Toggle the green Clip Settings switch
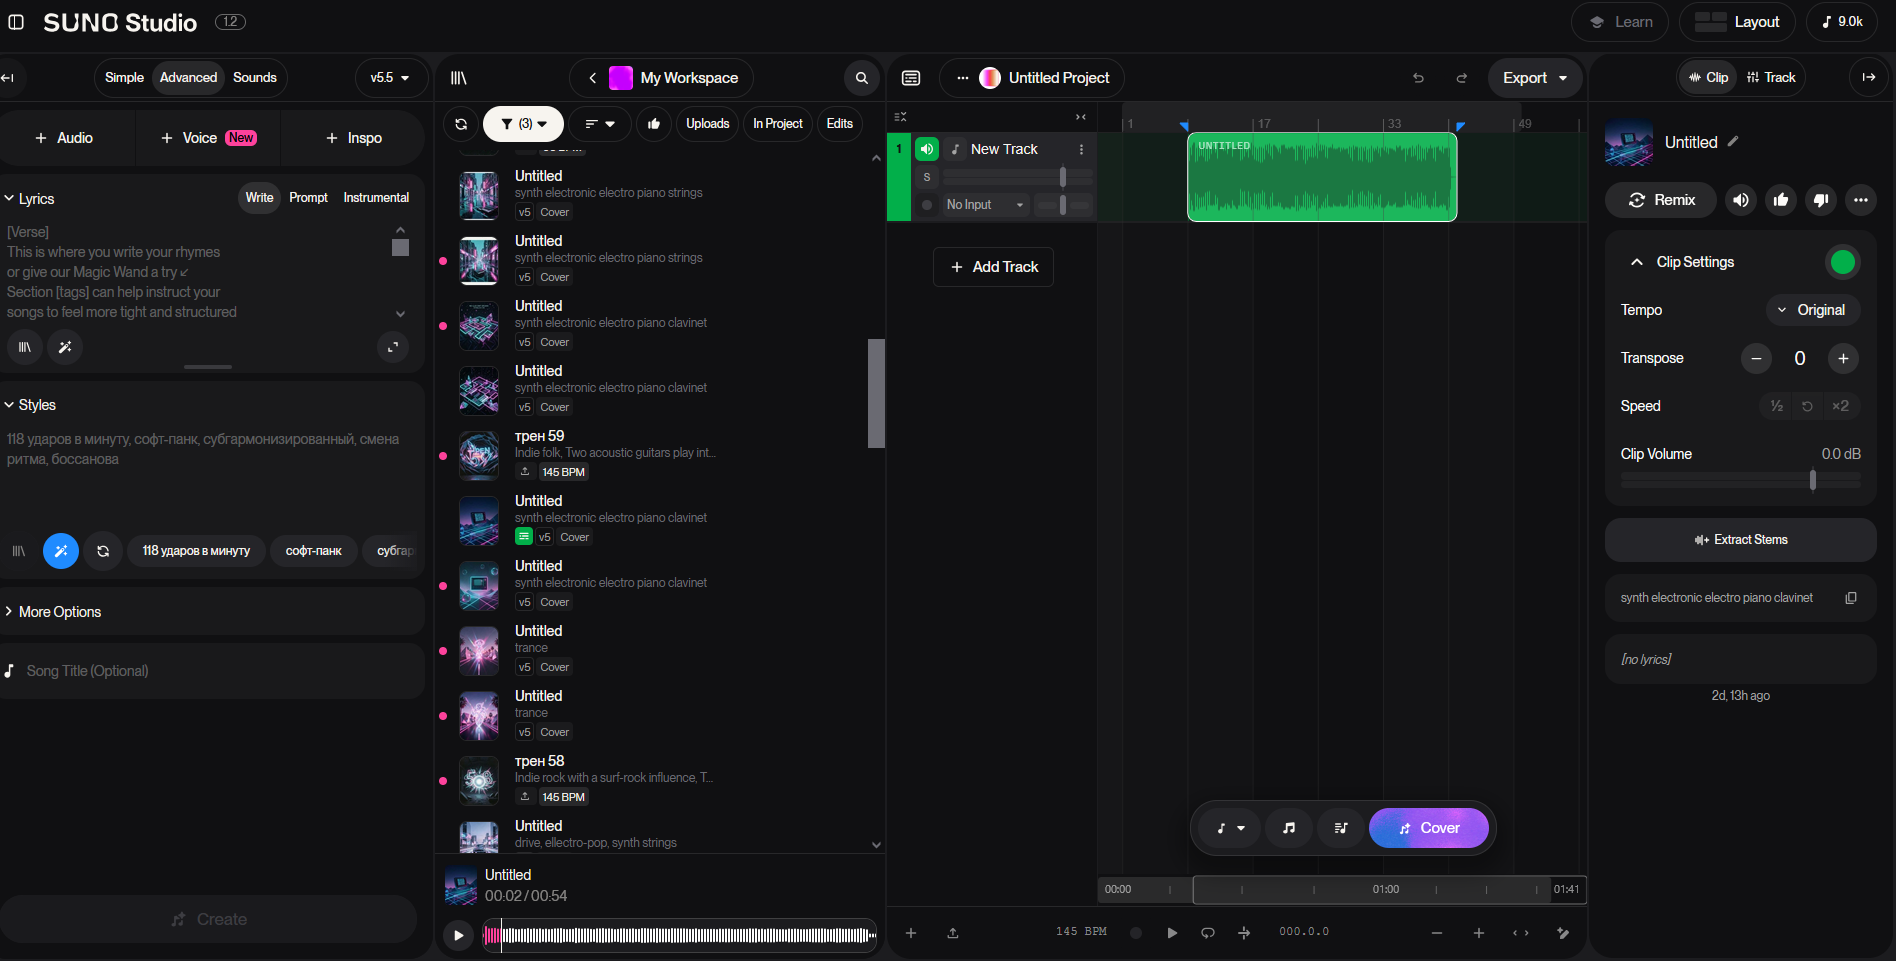Viewport: 1896px width, 961px height. pyautogui.click(x=1842, y=262)
